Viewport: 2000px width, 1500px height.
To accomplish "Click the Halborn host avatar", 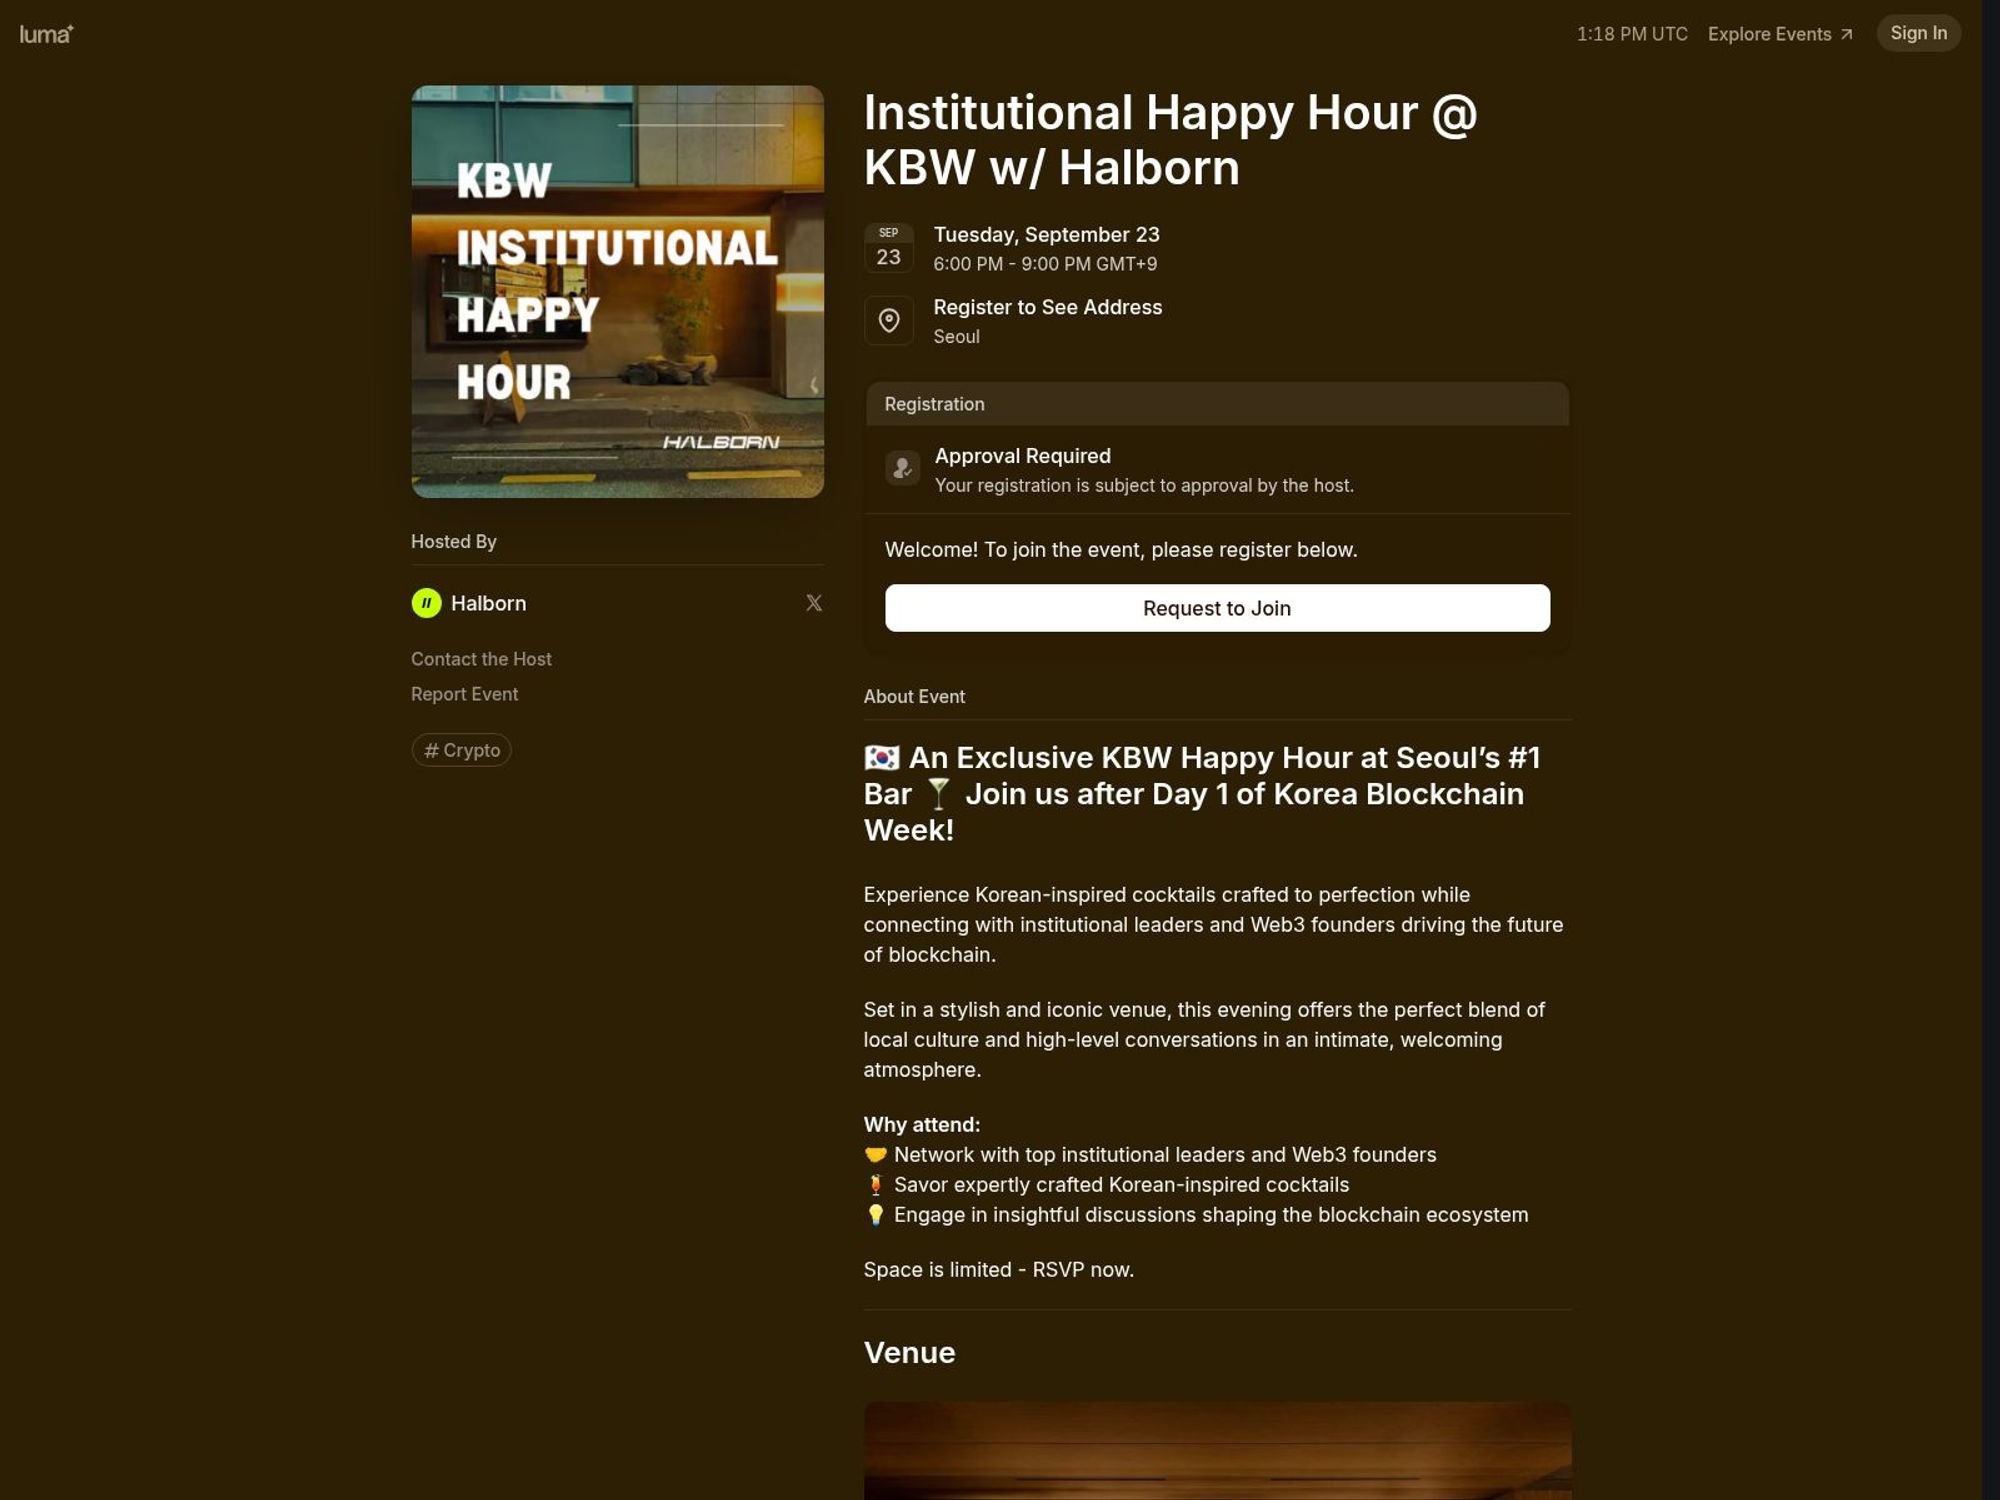I will point(426,603).
